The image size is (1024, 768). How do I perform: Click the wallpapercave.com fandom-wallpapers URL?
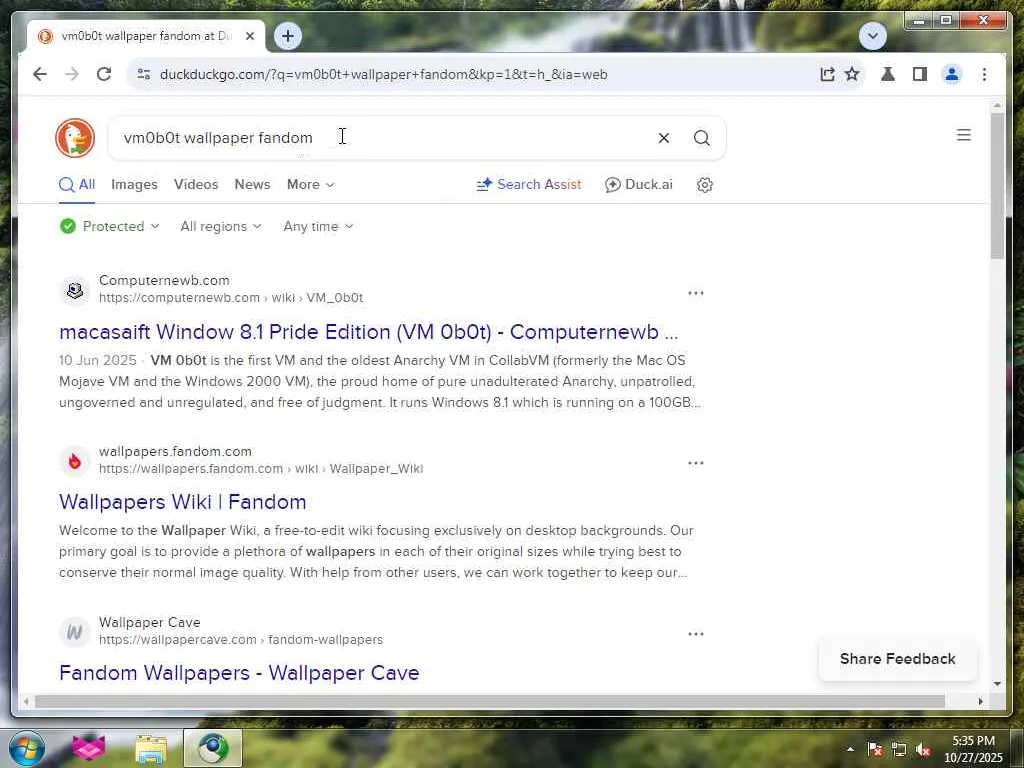point(241,640)
